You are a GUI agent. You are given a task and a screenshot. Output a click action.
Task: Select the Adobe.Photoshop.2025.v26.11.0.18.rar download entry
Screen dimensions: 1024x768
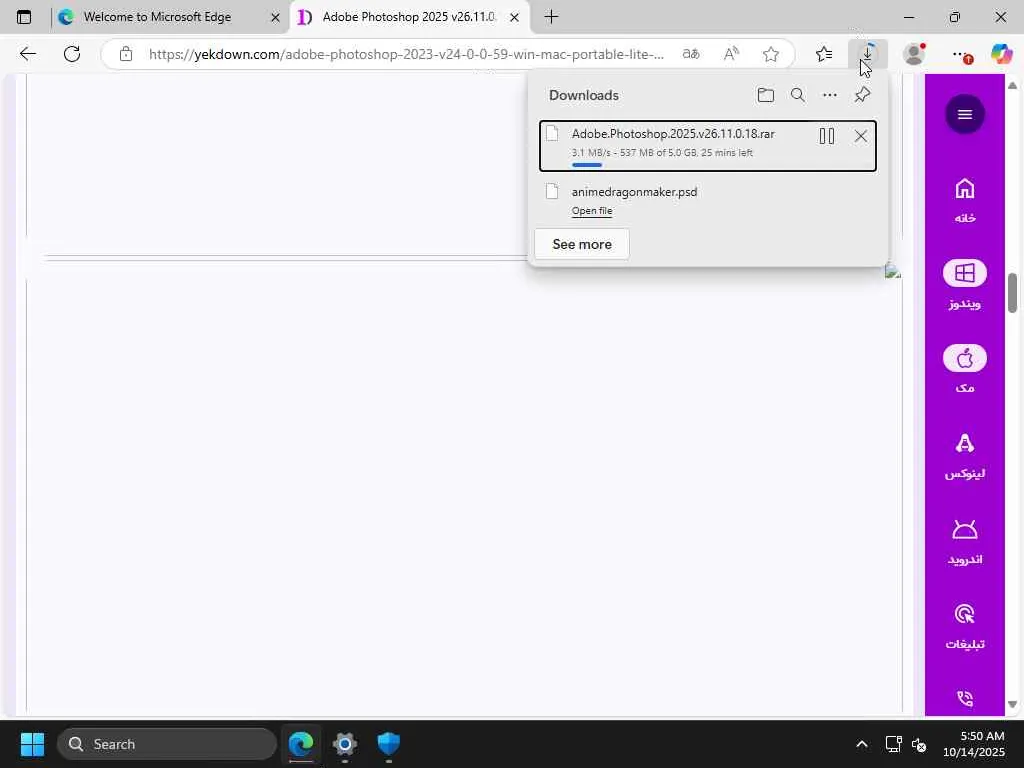tap(708, 146)
